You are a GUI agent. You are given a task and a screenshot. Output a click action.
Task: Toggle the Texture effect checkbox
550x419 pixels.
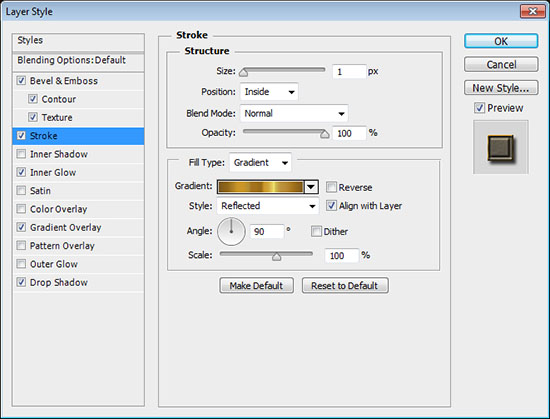[33, 117]
